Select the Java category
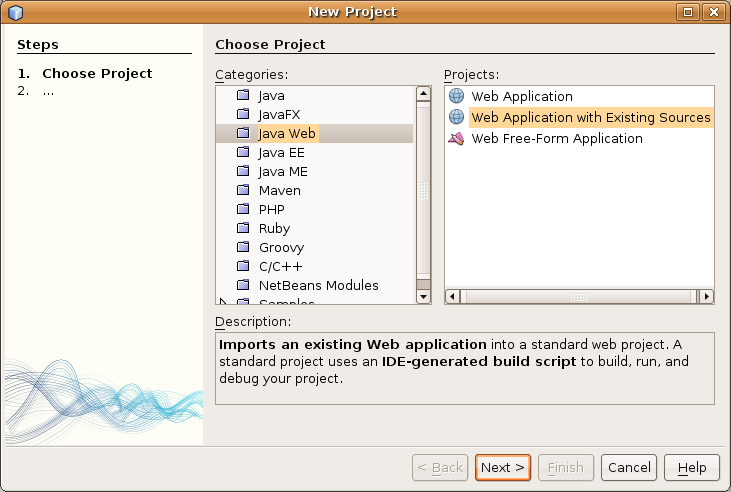The width and height of the screenshot is (731, 492). 271,96
